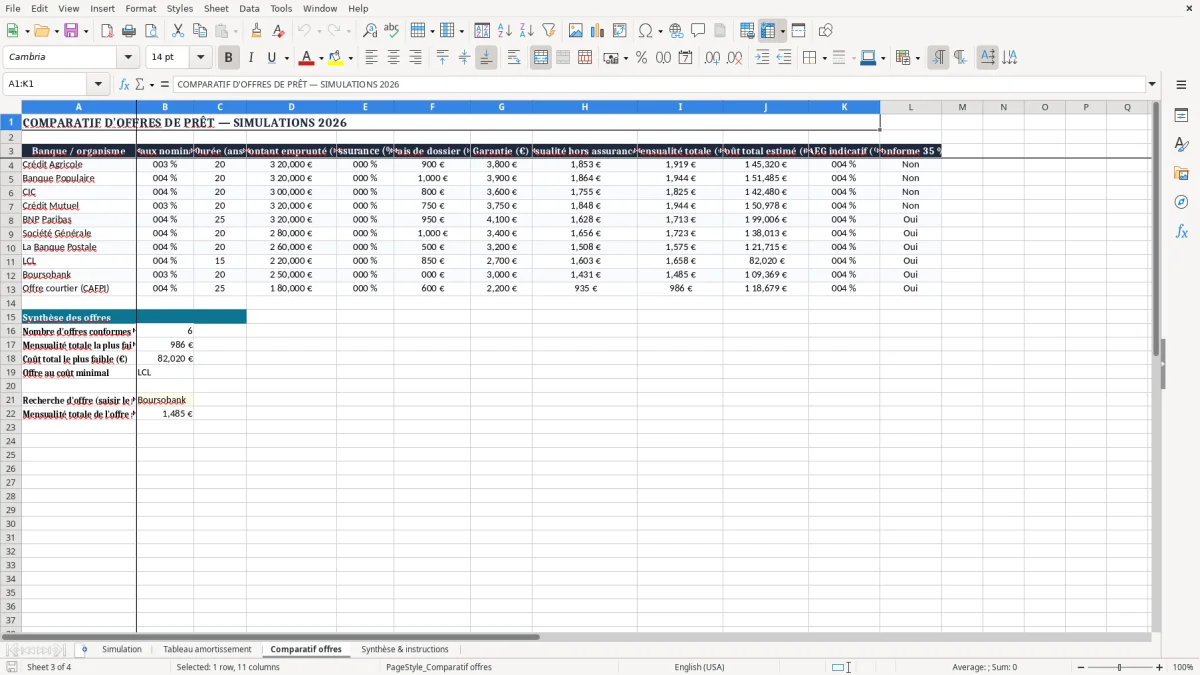Screen dimensions: 1200x675
Task: Open the Data menu
Action: [249, 8]
